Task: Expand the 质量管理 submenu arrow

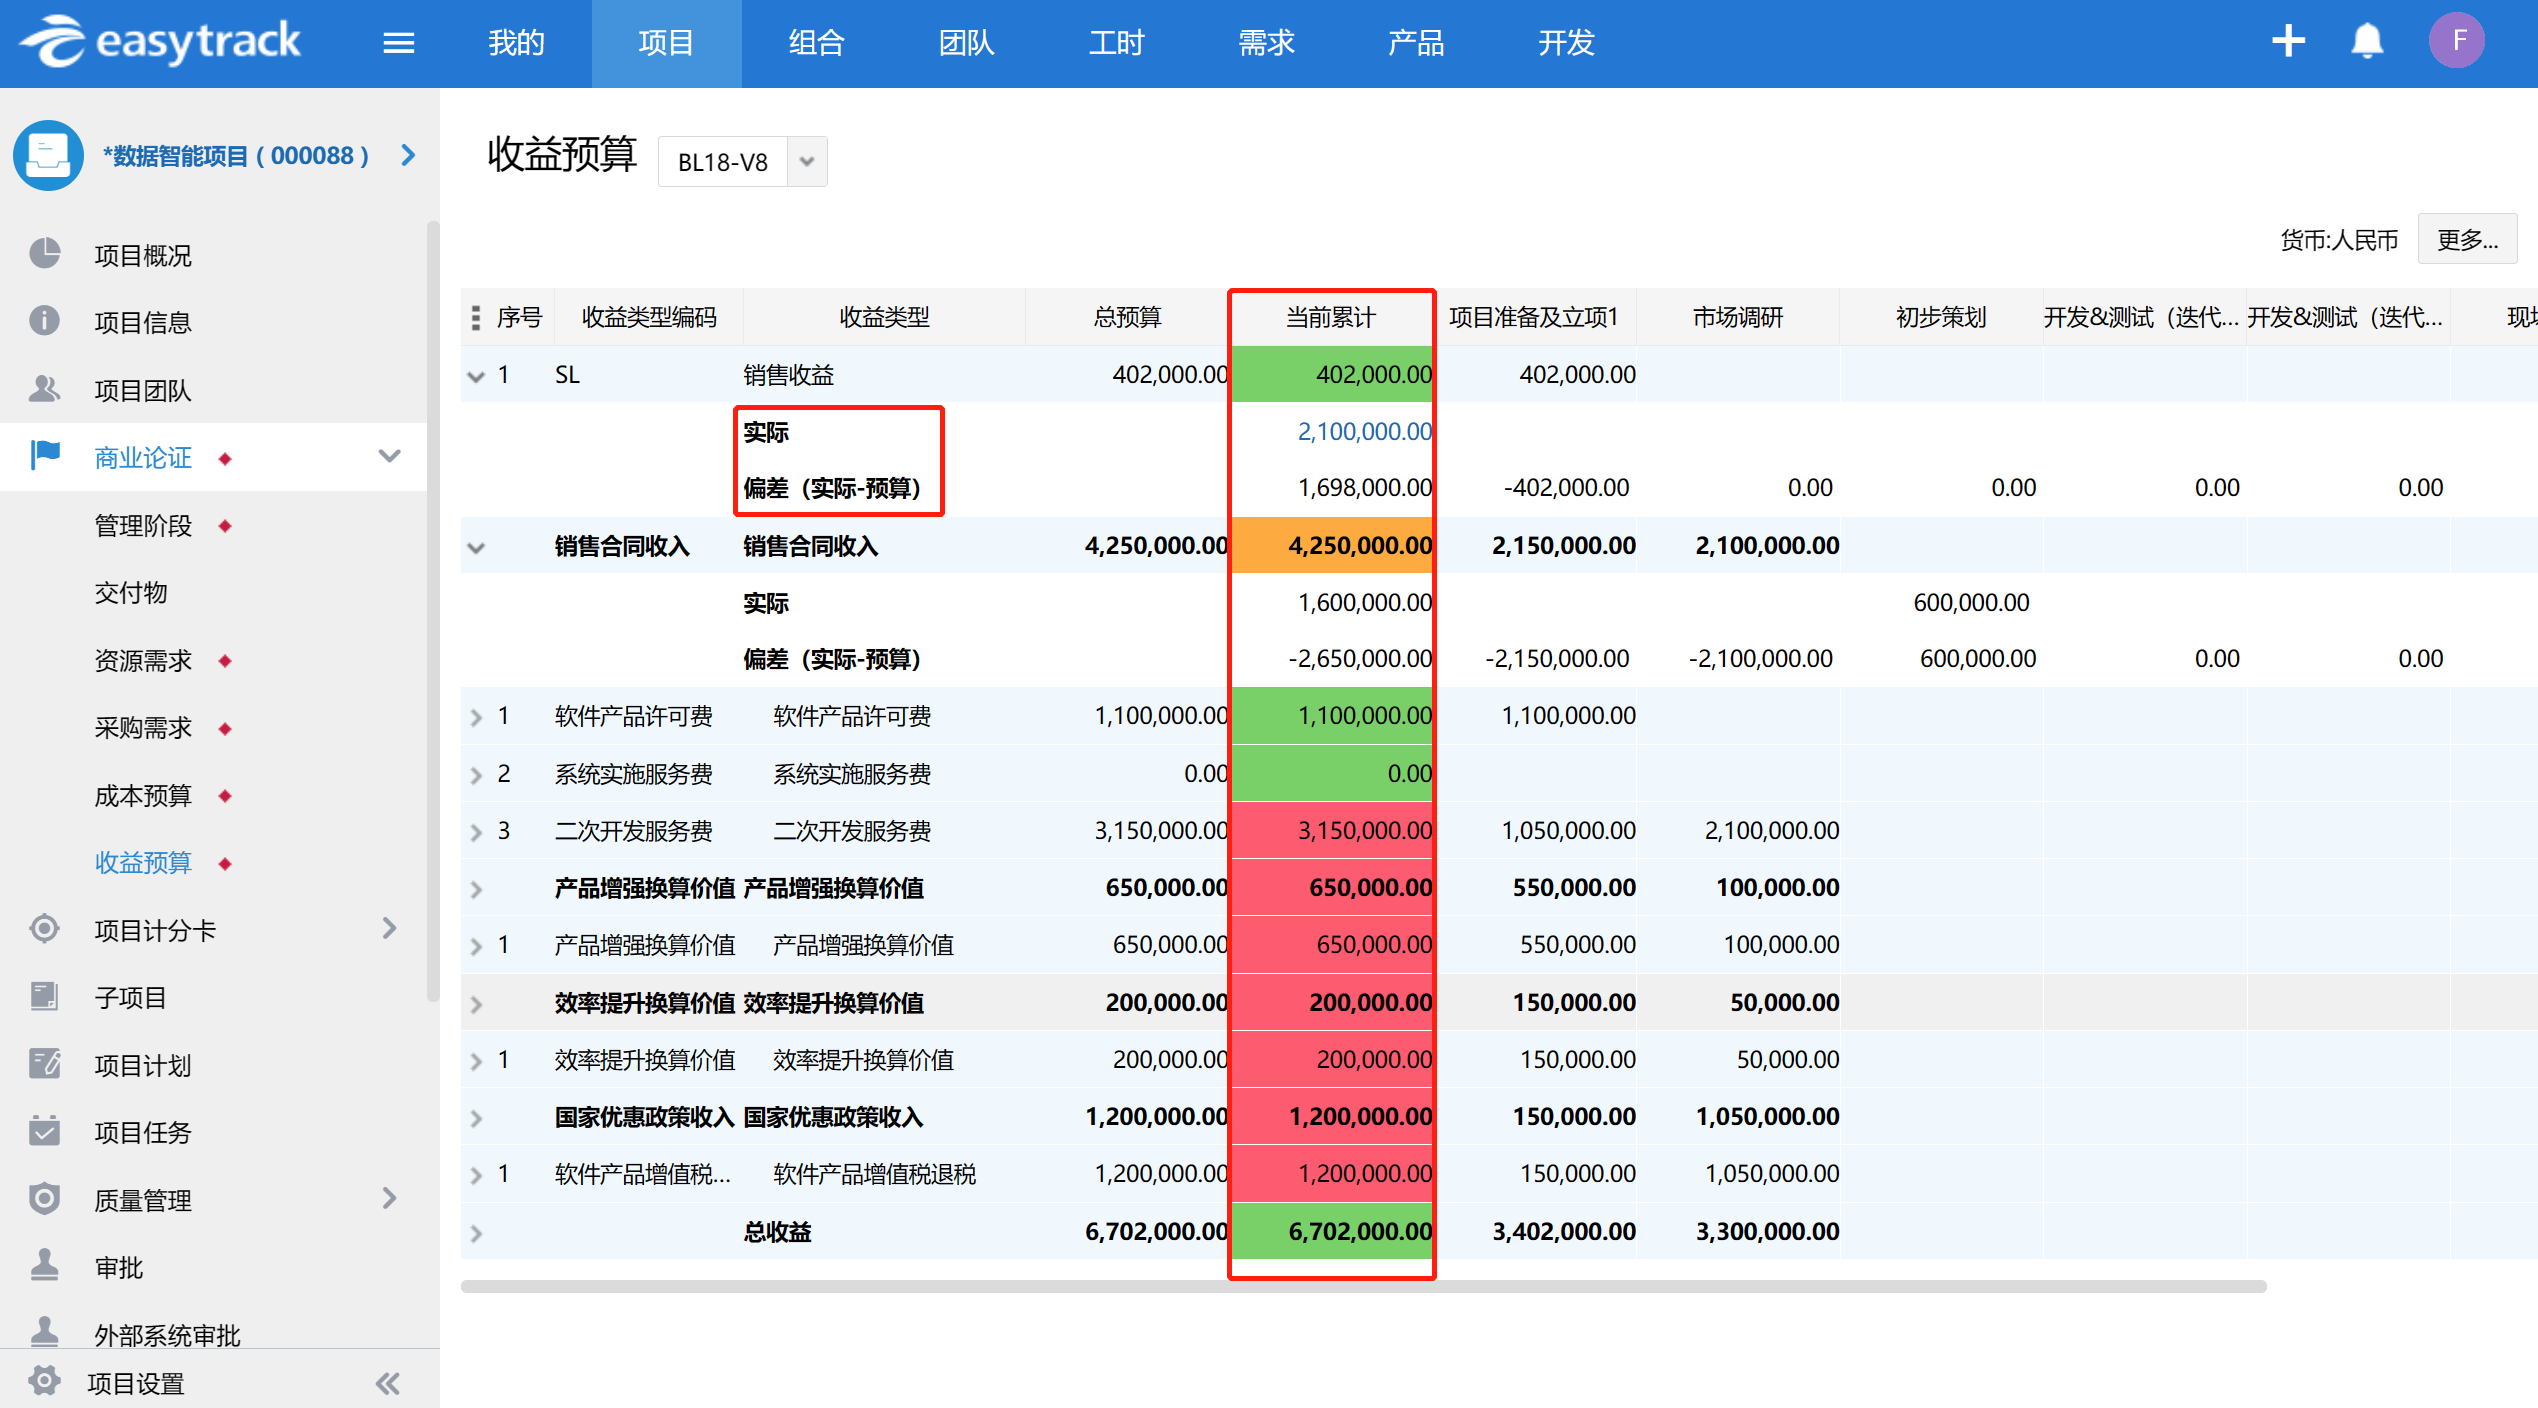Action: click(x=389, y=1198)
